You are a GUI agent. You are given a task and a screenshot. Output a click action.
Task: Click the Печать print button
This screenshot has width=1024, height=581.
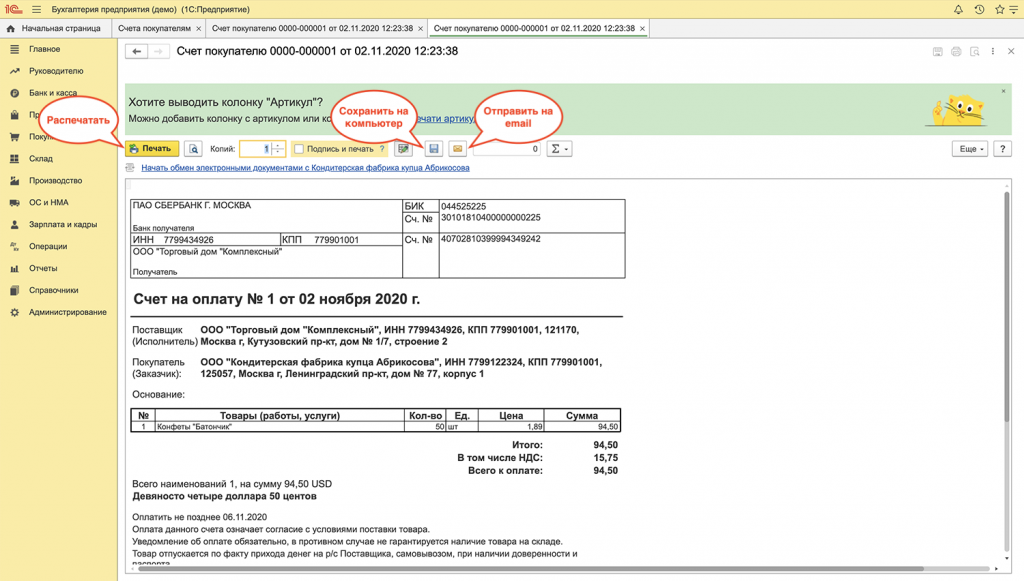(152, 149)
